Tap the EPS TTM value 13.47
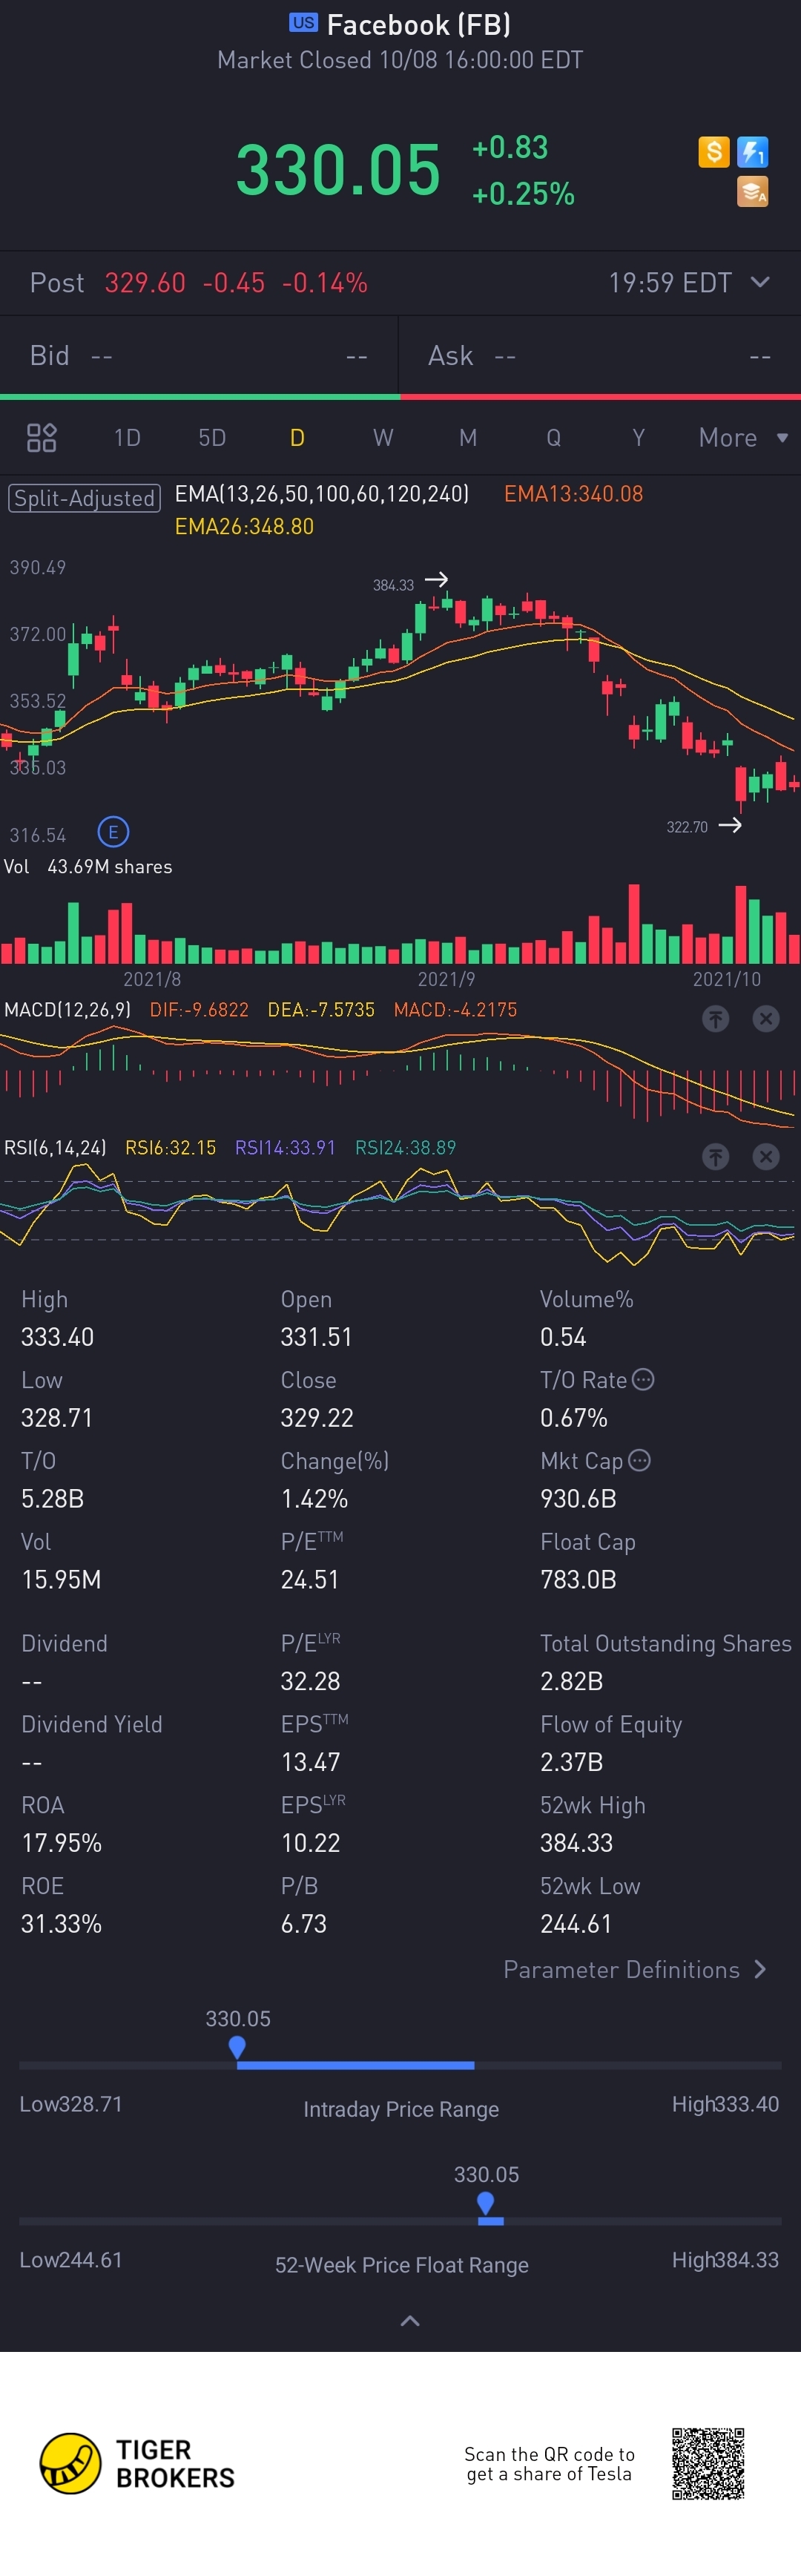Viewport: 801px width, 2576px height. pyautogui.click(x=310, y=1762)
